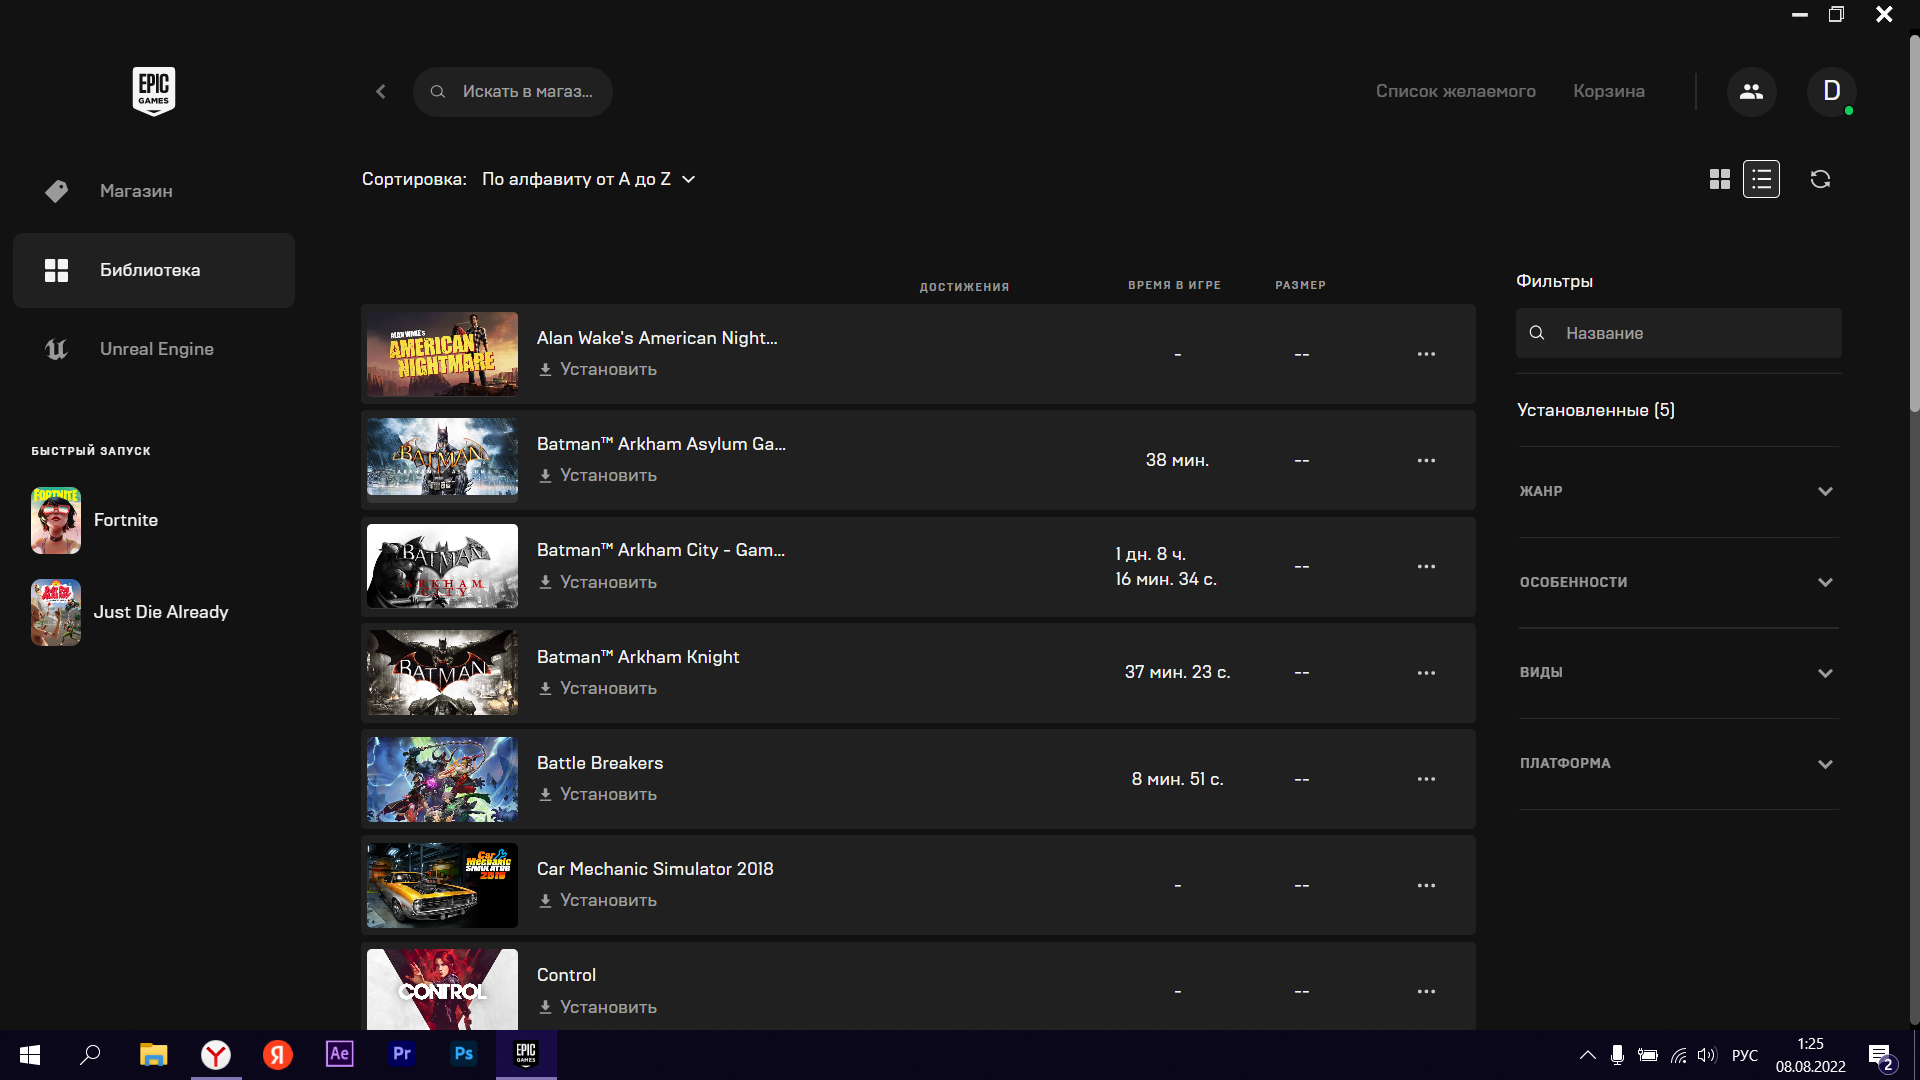Click Car Mechanic Simulator 2018 thumbnail
Image resolution: width=1920 pixels, height=1080 pixels.
coord(442,885)
